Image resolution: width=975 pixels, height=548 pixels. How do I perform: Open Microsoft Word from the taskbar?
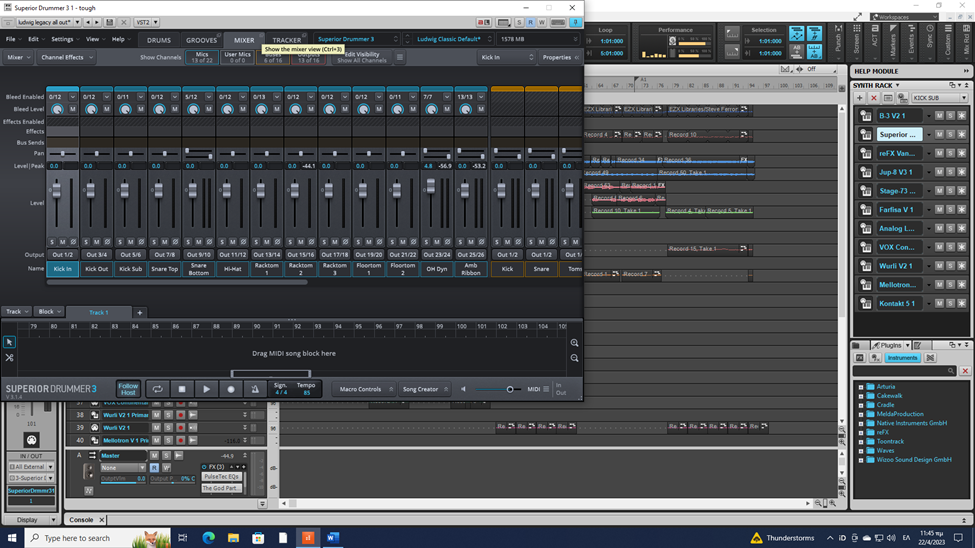(333, 537)
